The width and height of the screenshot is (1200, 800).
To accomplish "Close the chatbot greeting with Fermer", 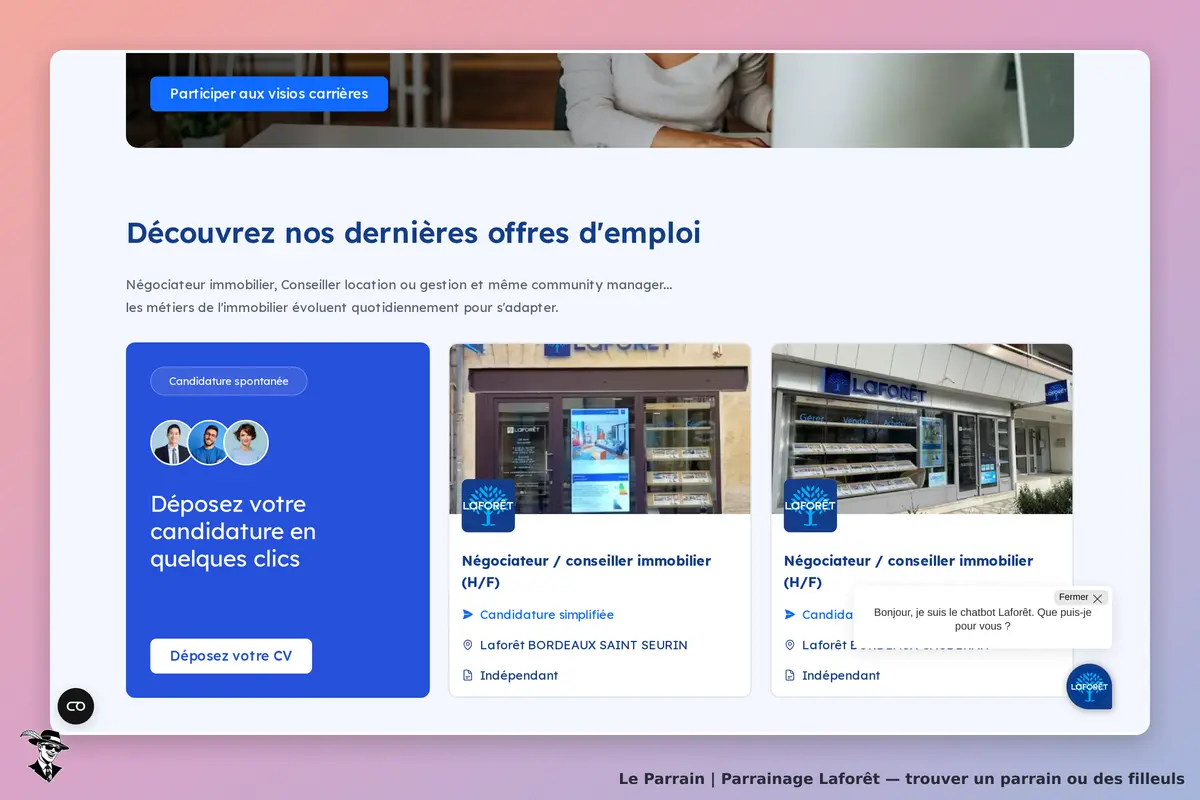I will pos(1081,598).
